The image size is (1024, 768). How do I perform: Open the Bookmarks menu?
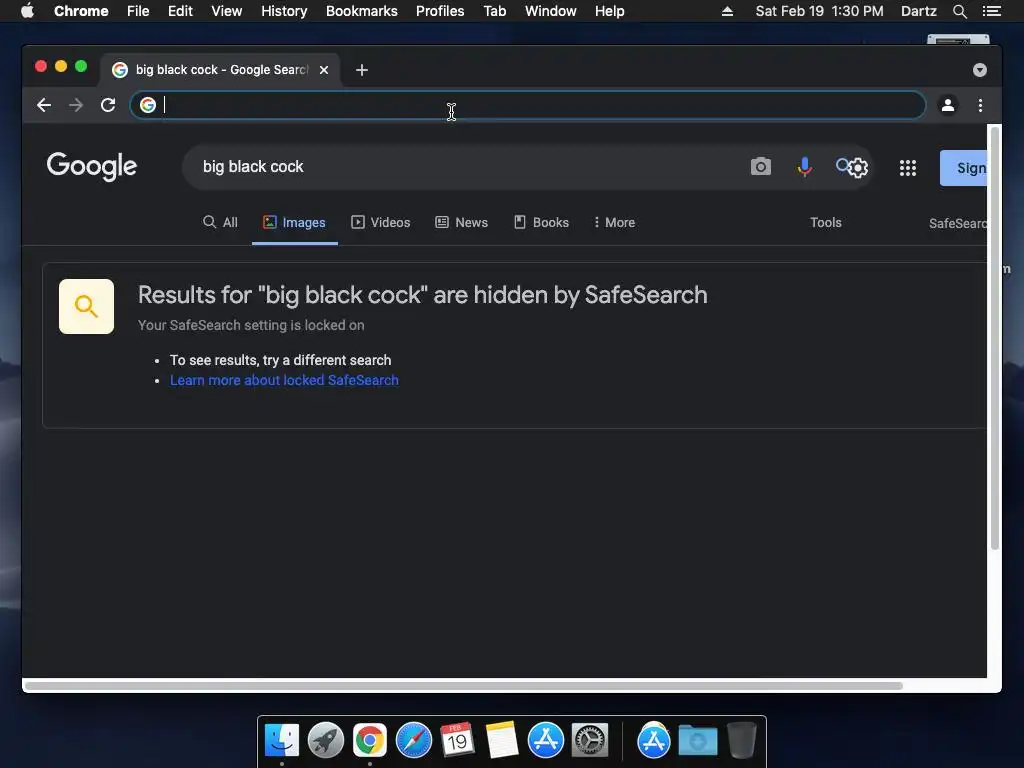[x=362, y=11]
